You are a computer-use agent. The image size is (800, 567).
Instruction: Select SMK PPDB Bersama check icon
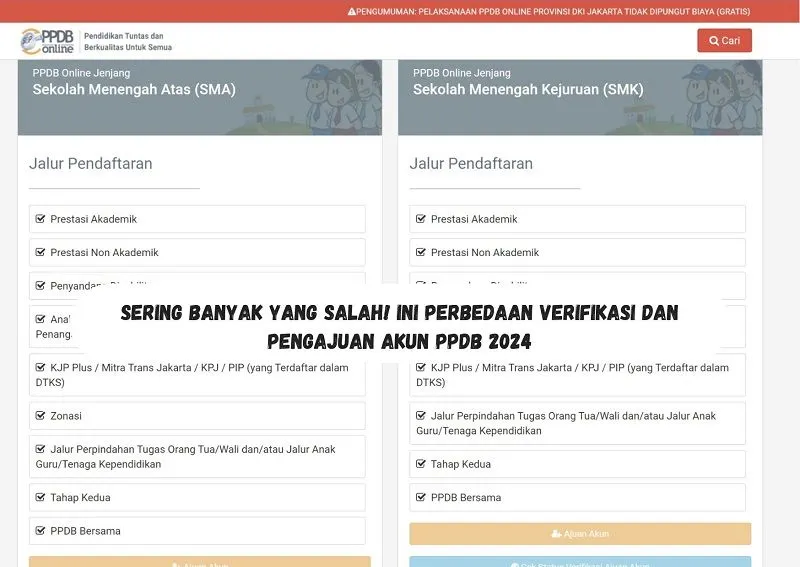[421, 497]
